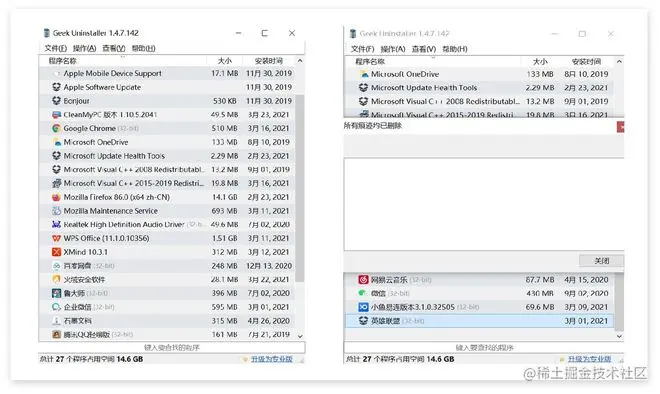Click 升级为专业版 link in right window
The height and width of the screenshot is (394, 660).
(x=589, y=359)
